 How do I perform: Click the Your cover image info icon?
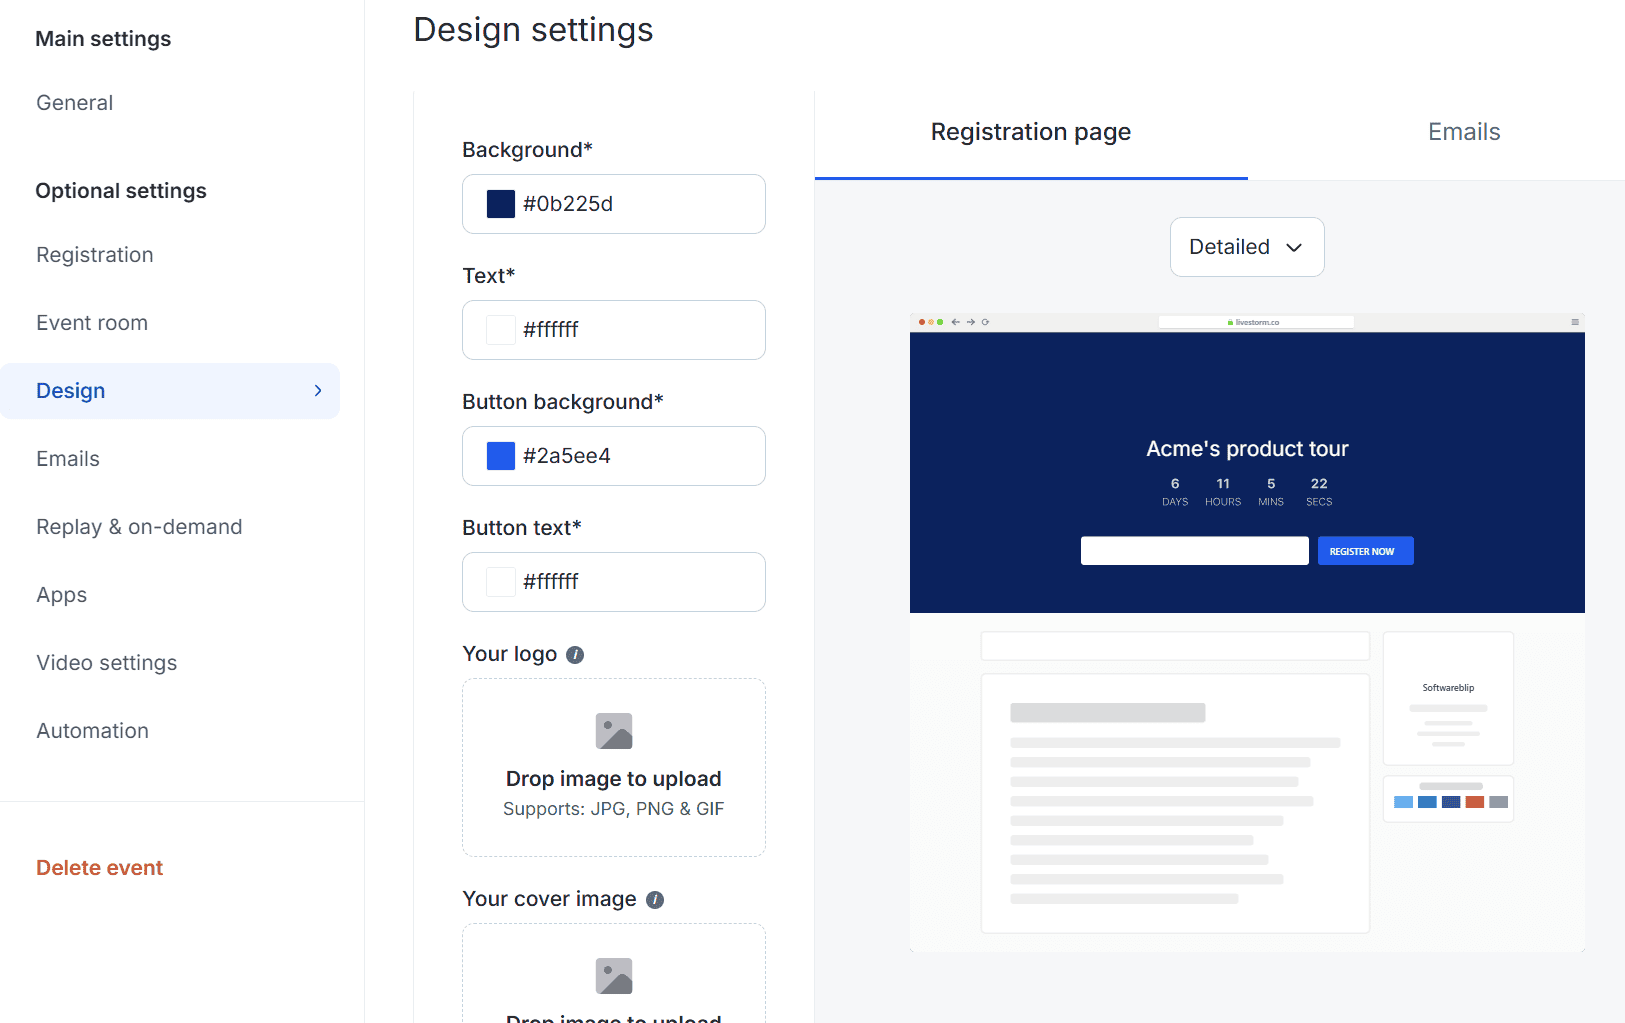(x=655, y=900)
